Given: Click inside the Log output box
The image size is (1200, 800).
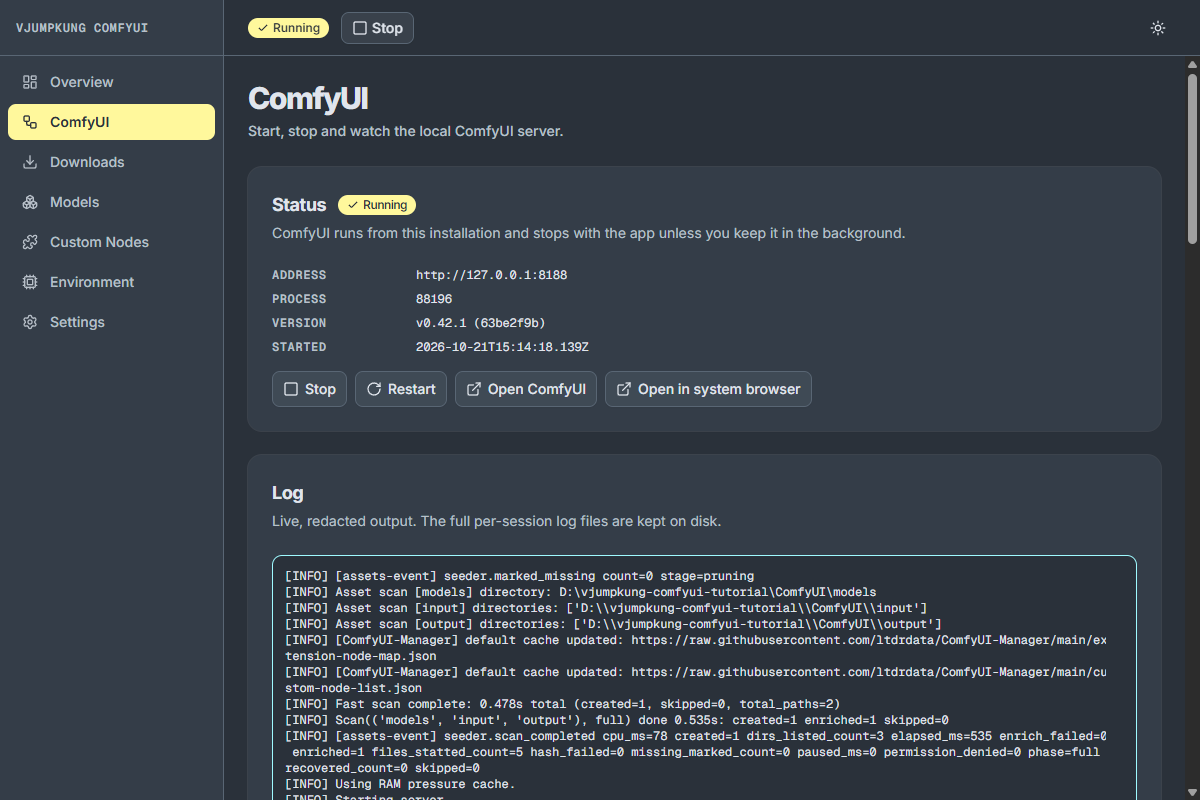Looking at the screenshot, I should pos(704,678).
